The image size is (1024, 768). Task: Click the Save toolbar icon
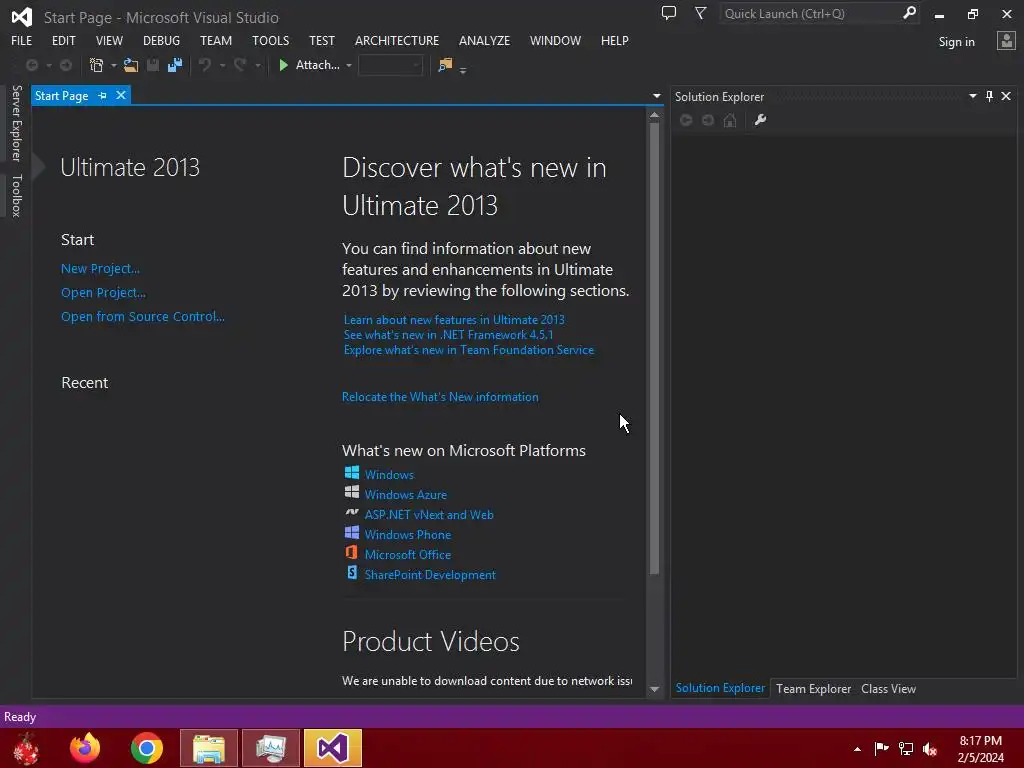tap(153, 65)
